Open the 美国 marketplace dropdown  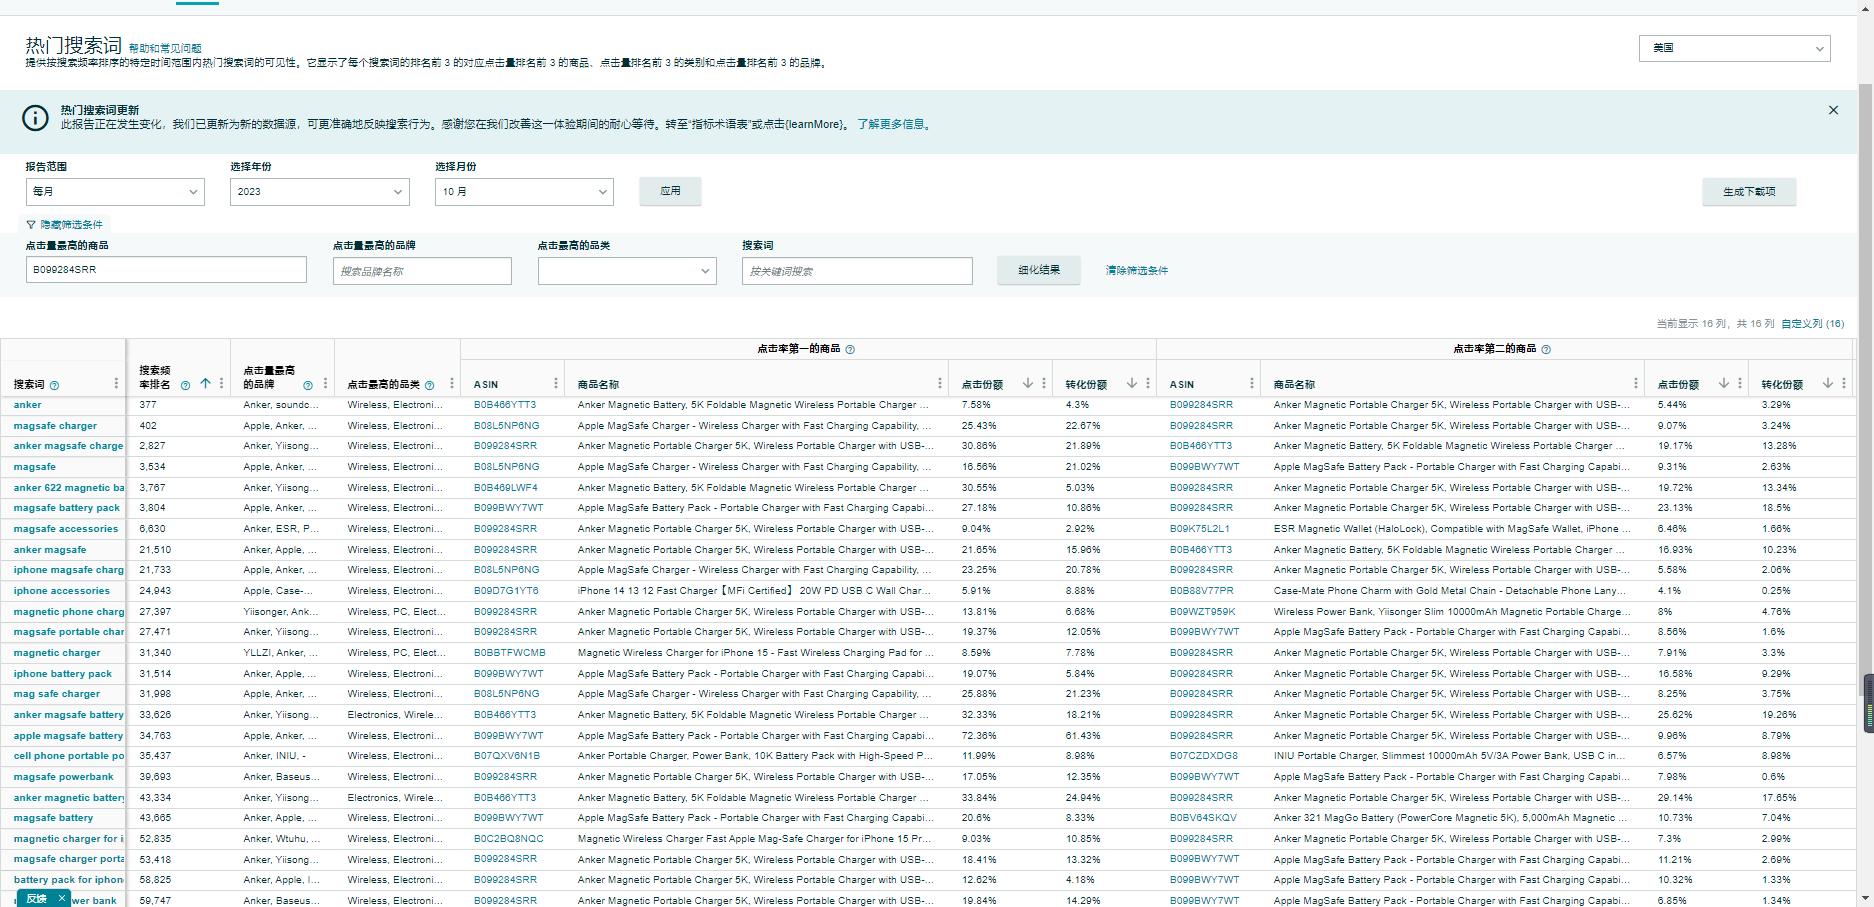tap(1734, 48)
